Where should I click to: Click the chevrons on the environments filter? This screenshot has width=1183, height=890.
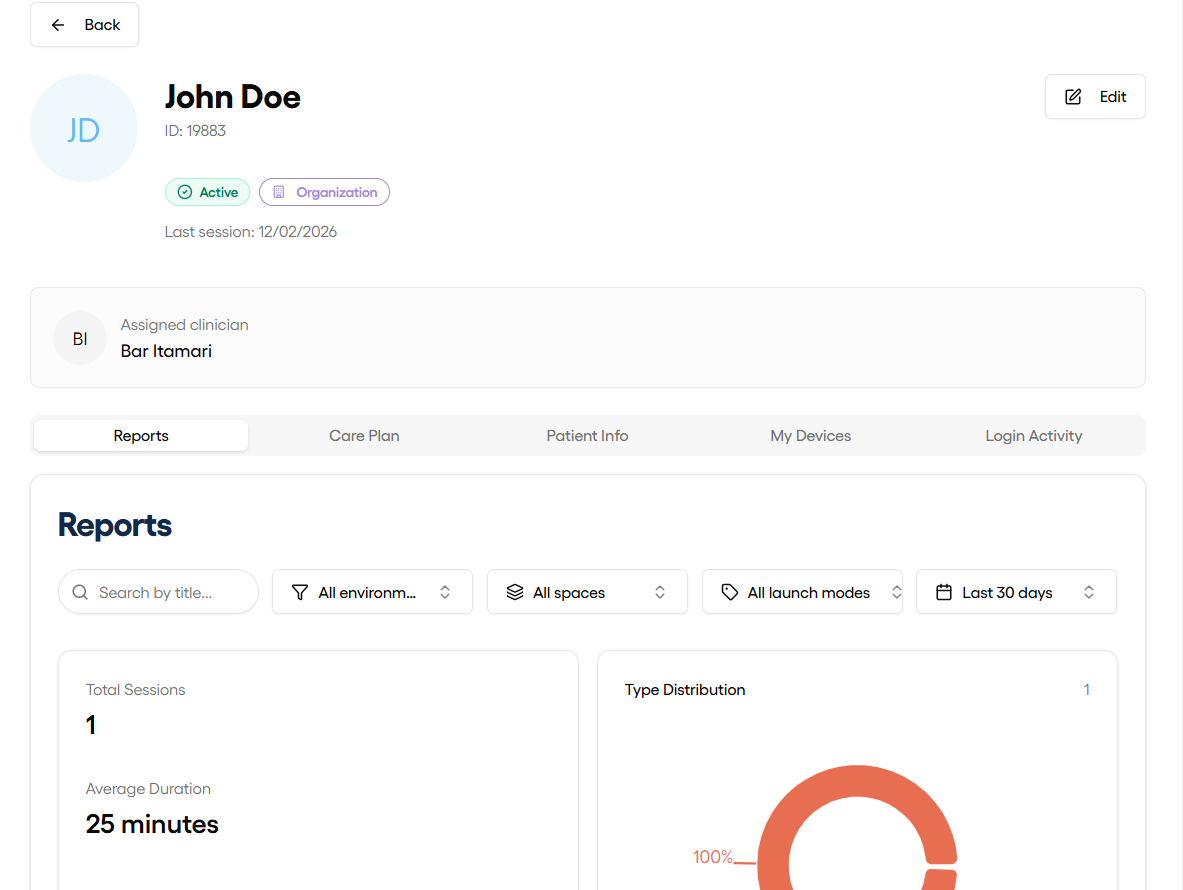click(445, 592)
